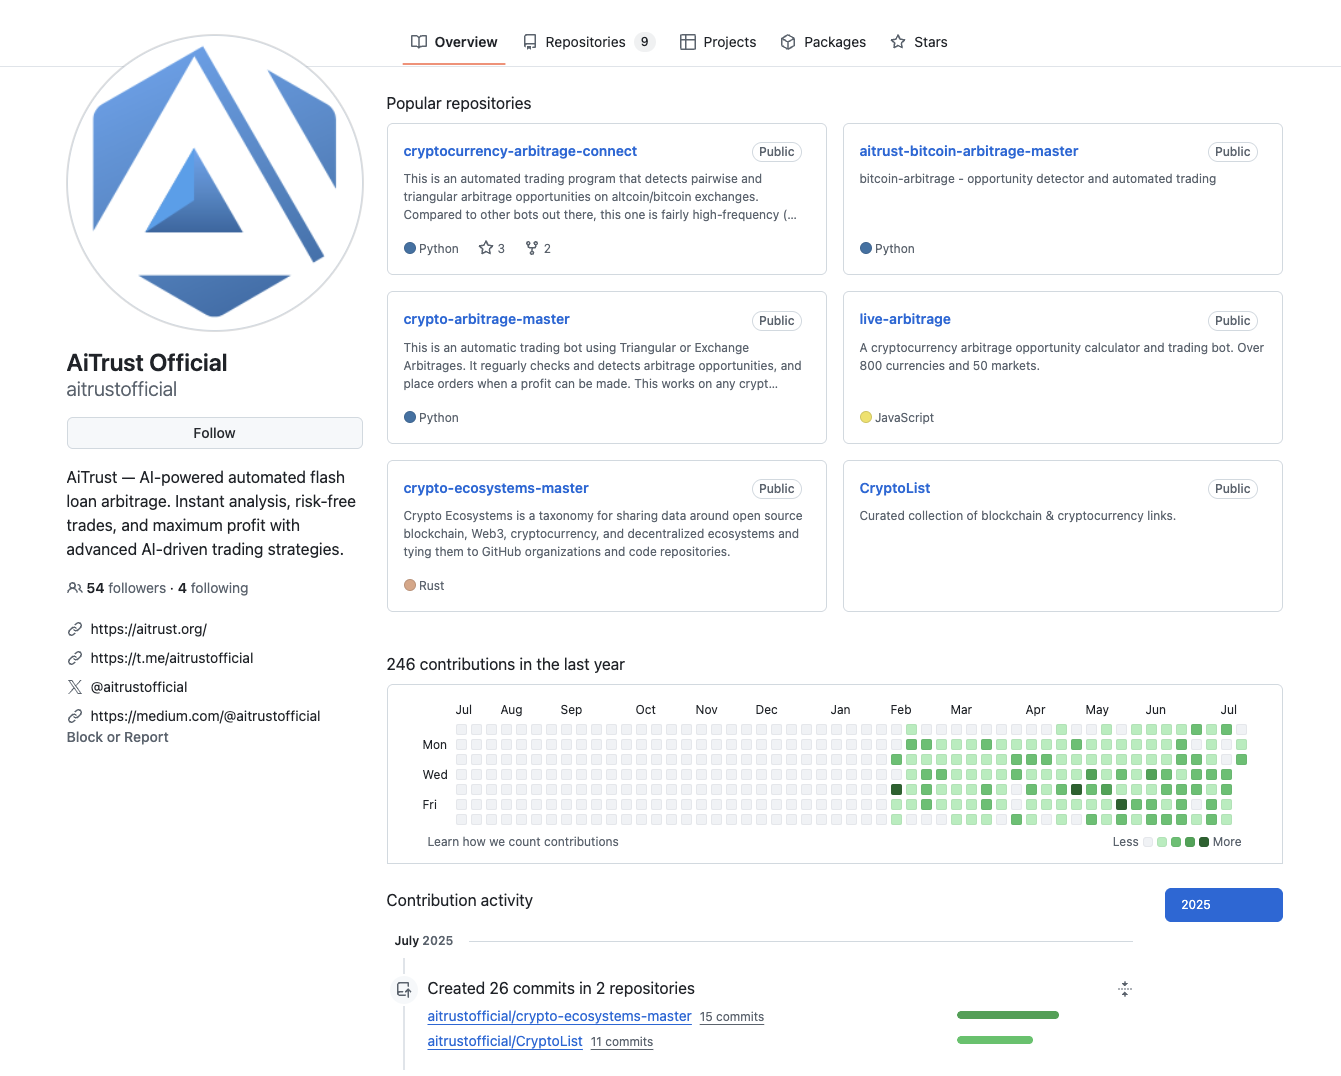Open the 15 commits link
Screen dimensions: 1341x1076
(732, 1017)
